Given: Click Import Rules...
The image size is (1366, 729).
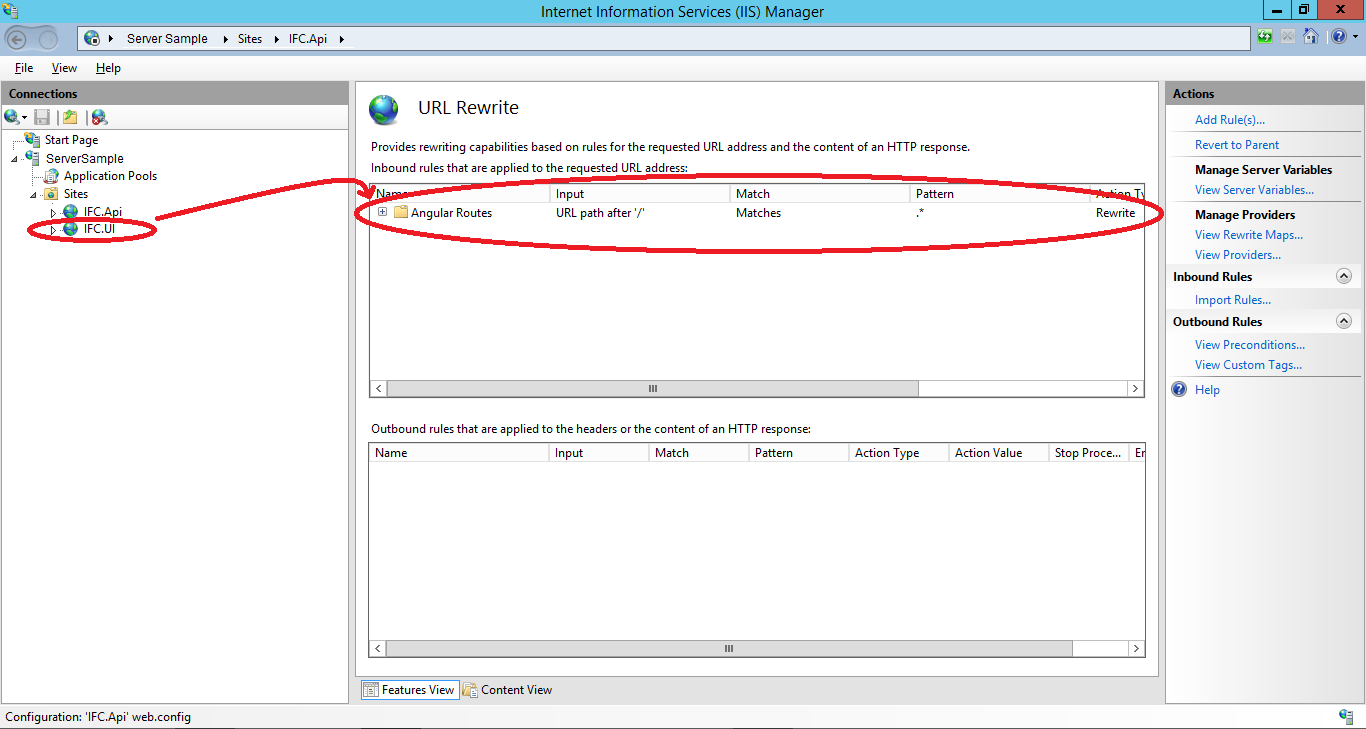Looking at the screenshot, I should click(1233, 299).
